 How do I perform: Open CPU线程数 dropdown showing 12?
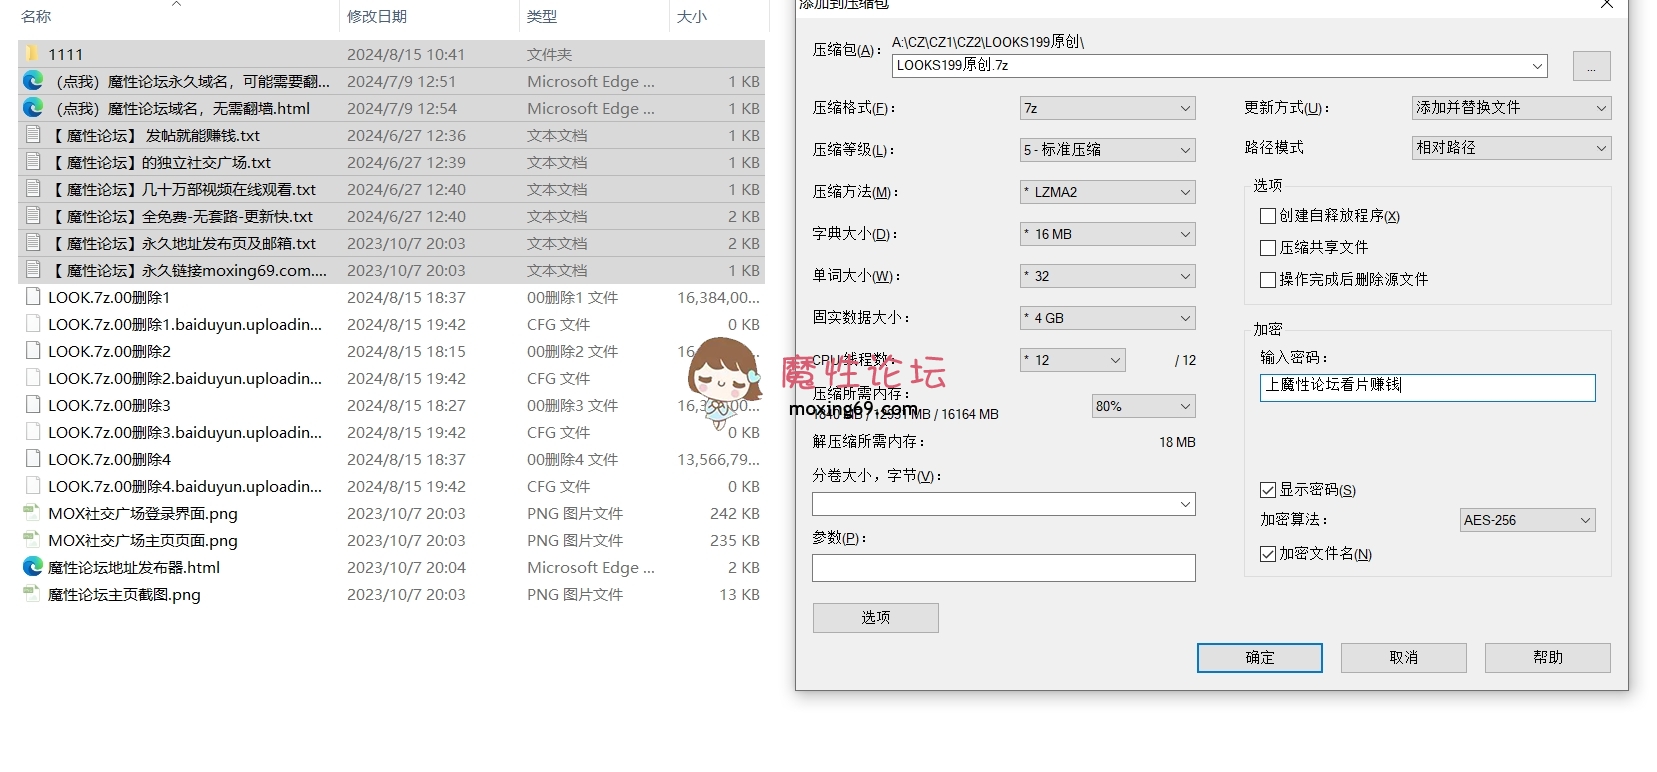coord(1073,360)
